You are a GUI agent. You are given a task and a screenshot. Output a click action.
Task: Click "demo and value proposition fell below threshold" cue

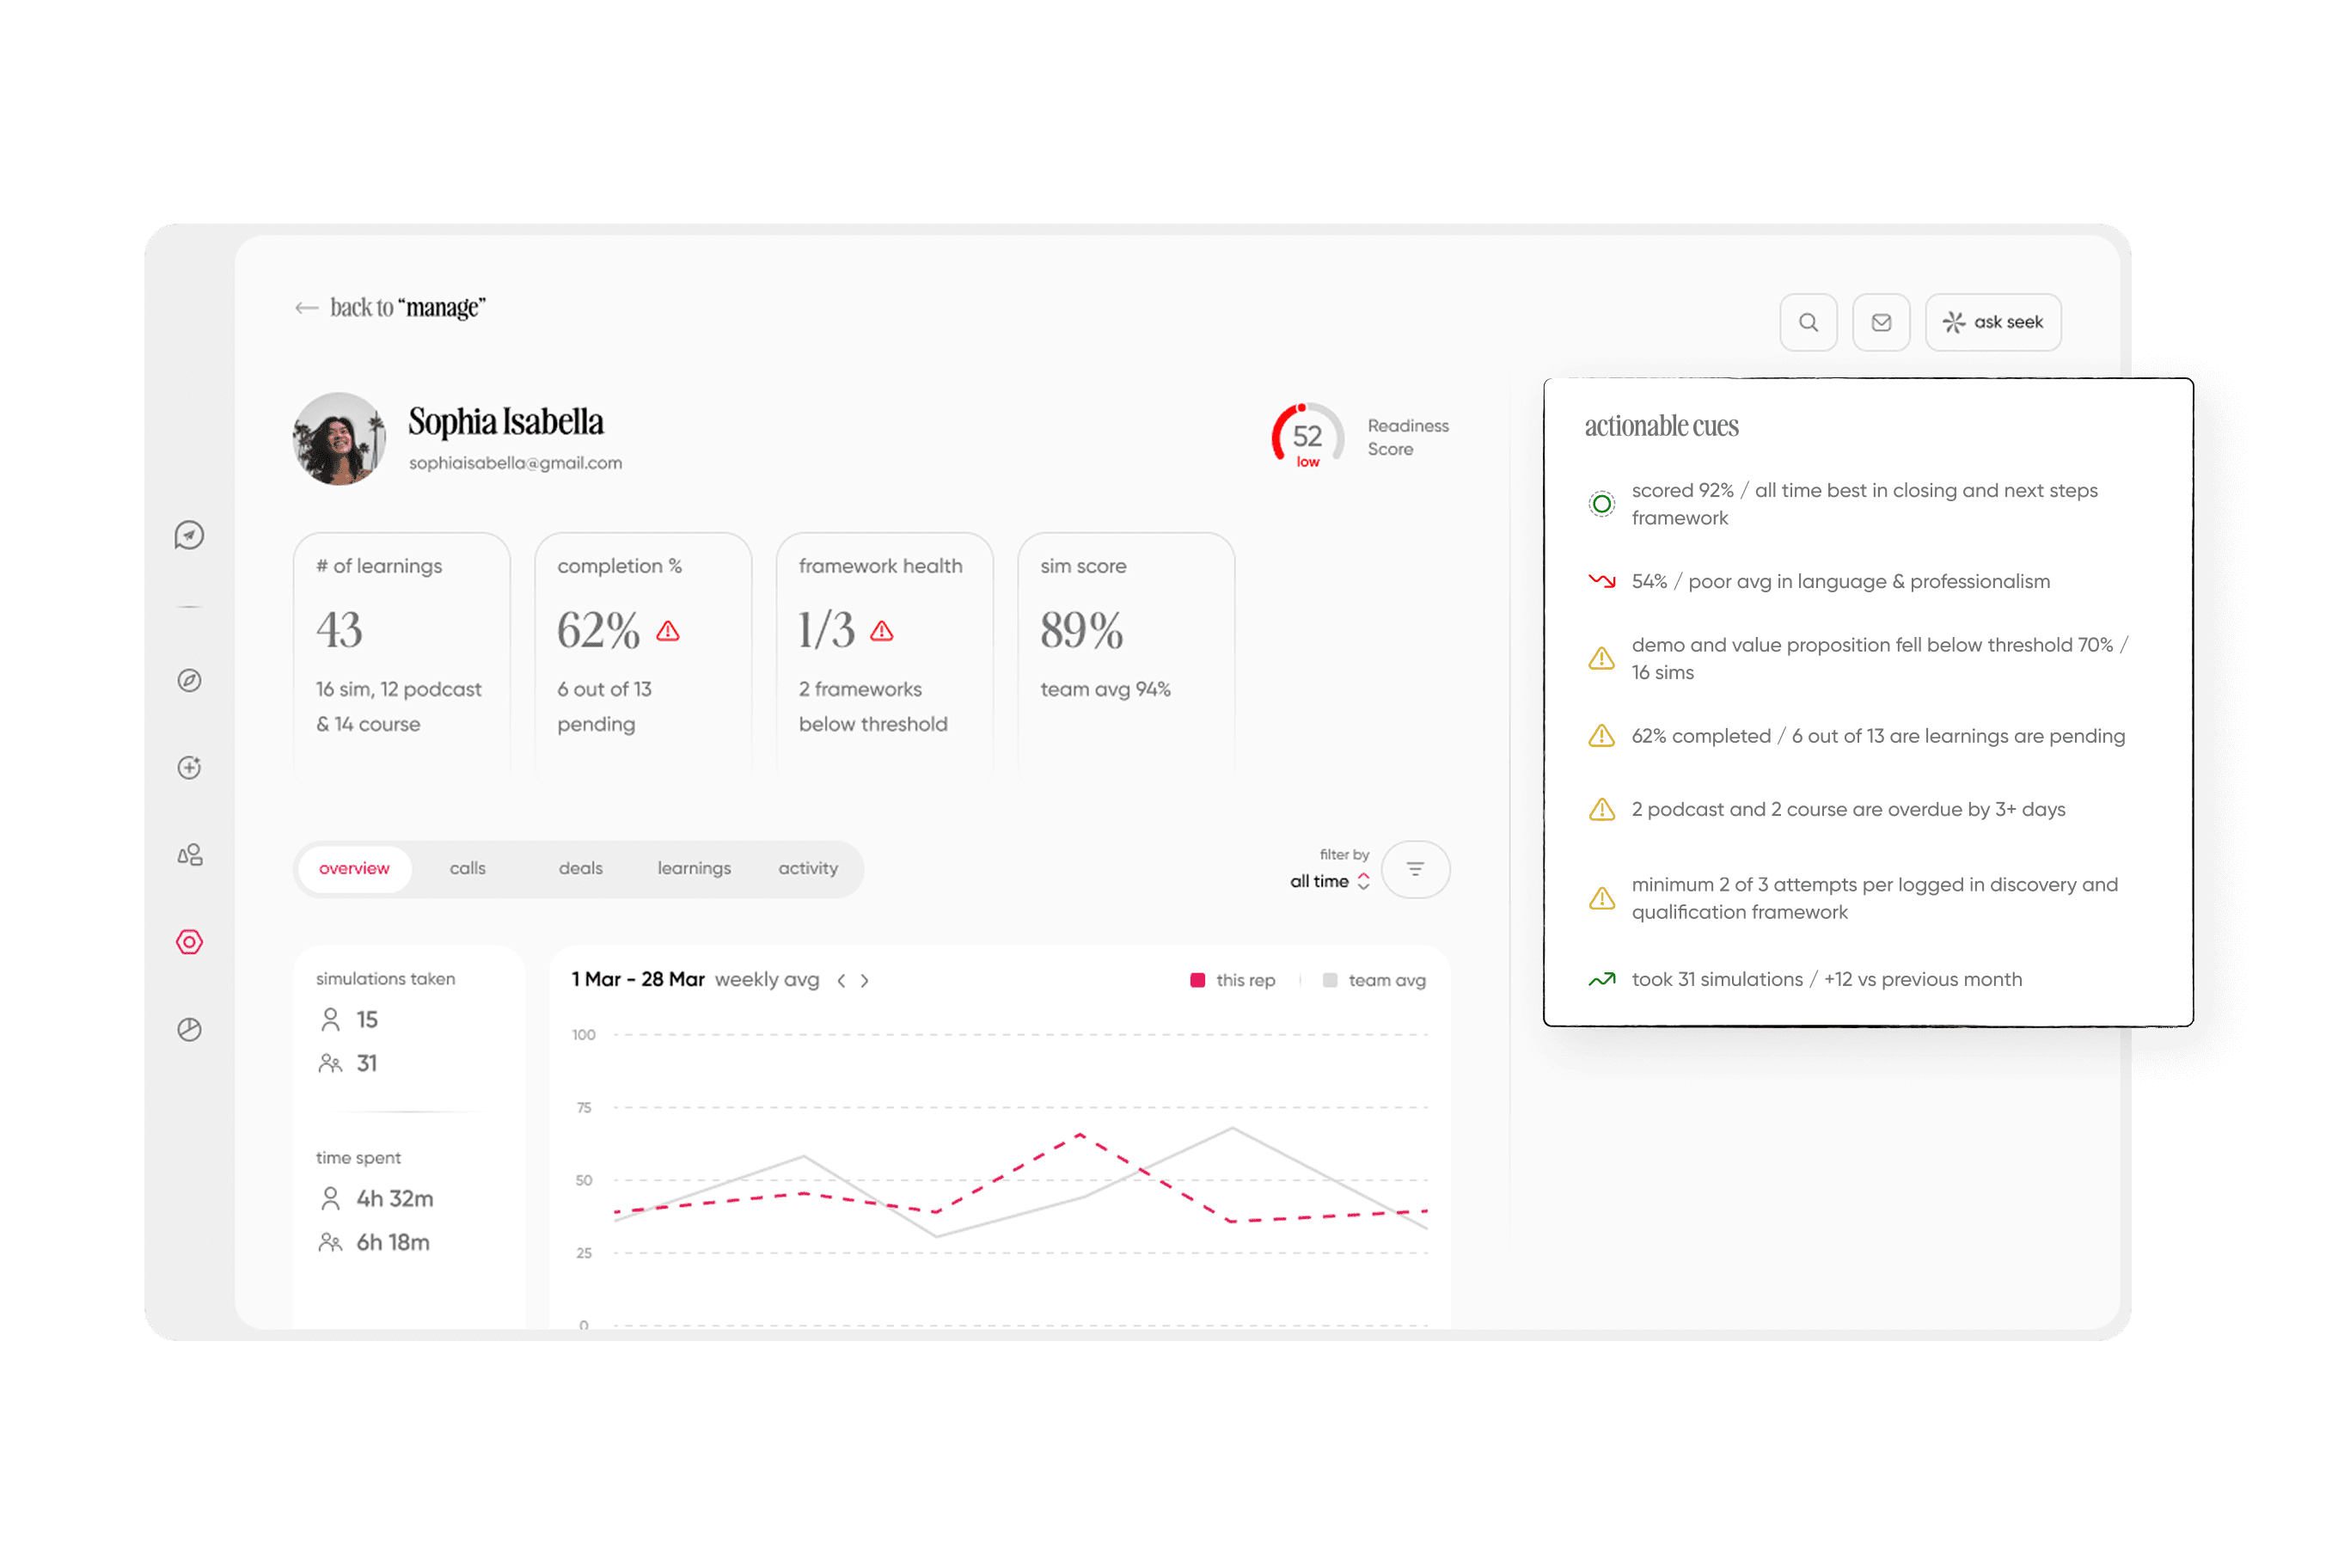point(1879,658)
